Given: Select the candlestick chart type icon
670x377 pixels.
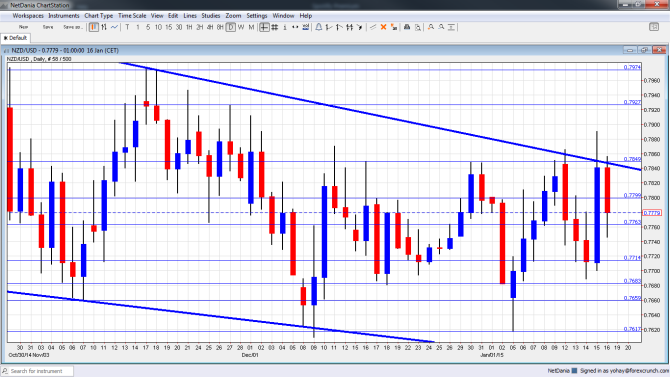Looking at the screenshot, I should coord(94,27).
